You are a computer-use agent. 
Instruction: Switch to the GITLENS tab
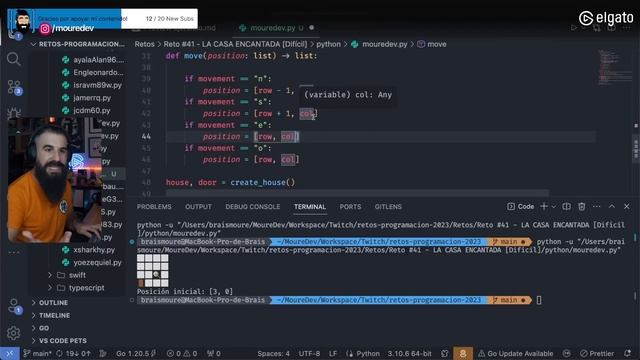pos(388,207)
